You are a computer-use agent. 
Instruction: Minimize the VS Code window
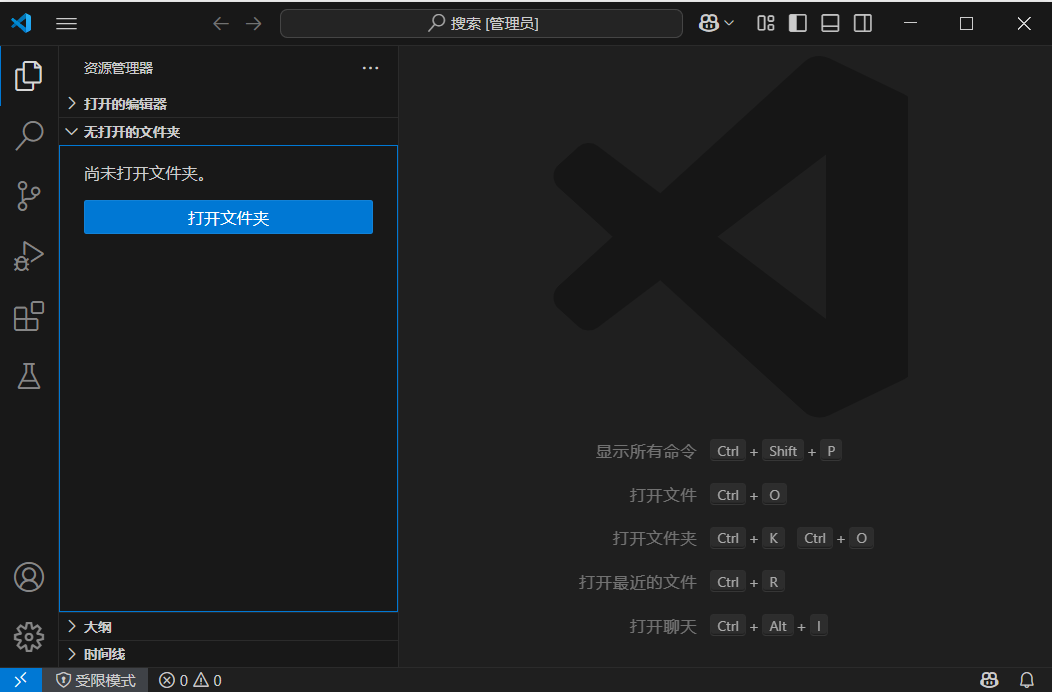910,23
